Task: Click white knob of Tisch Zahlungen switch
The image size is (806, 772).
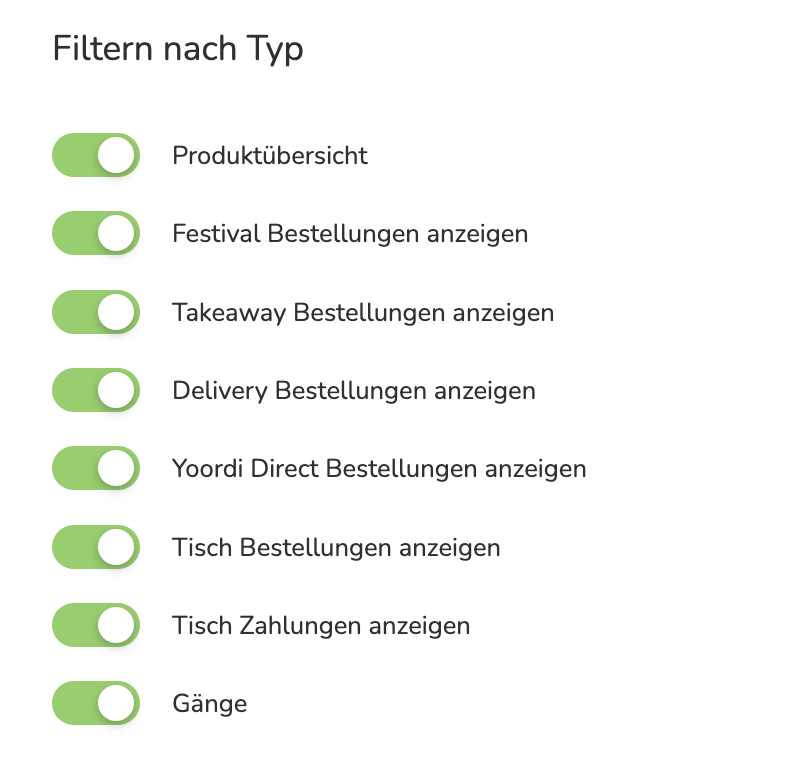Action: click(116, 625)
